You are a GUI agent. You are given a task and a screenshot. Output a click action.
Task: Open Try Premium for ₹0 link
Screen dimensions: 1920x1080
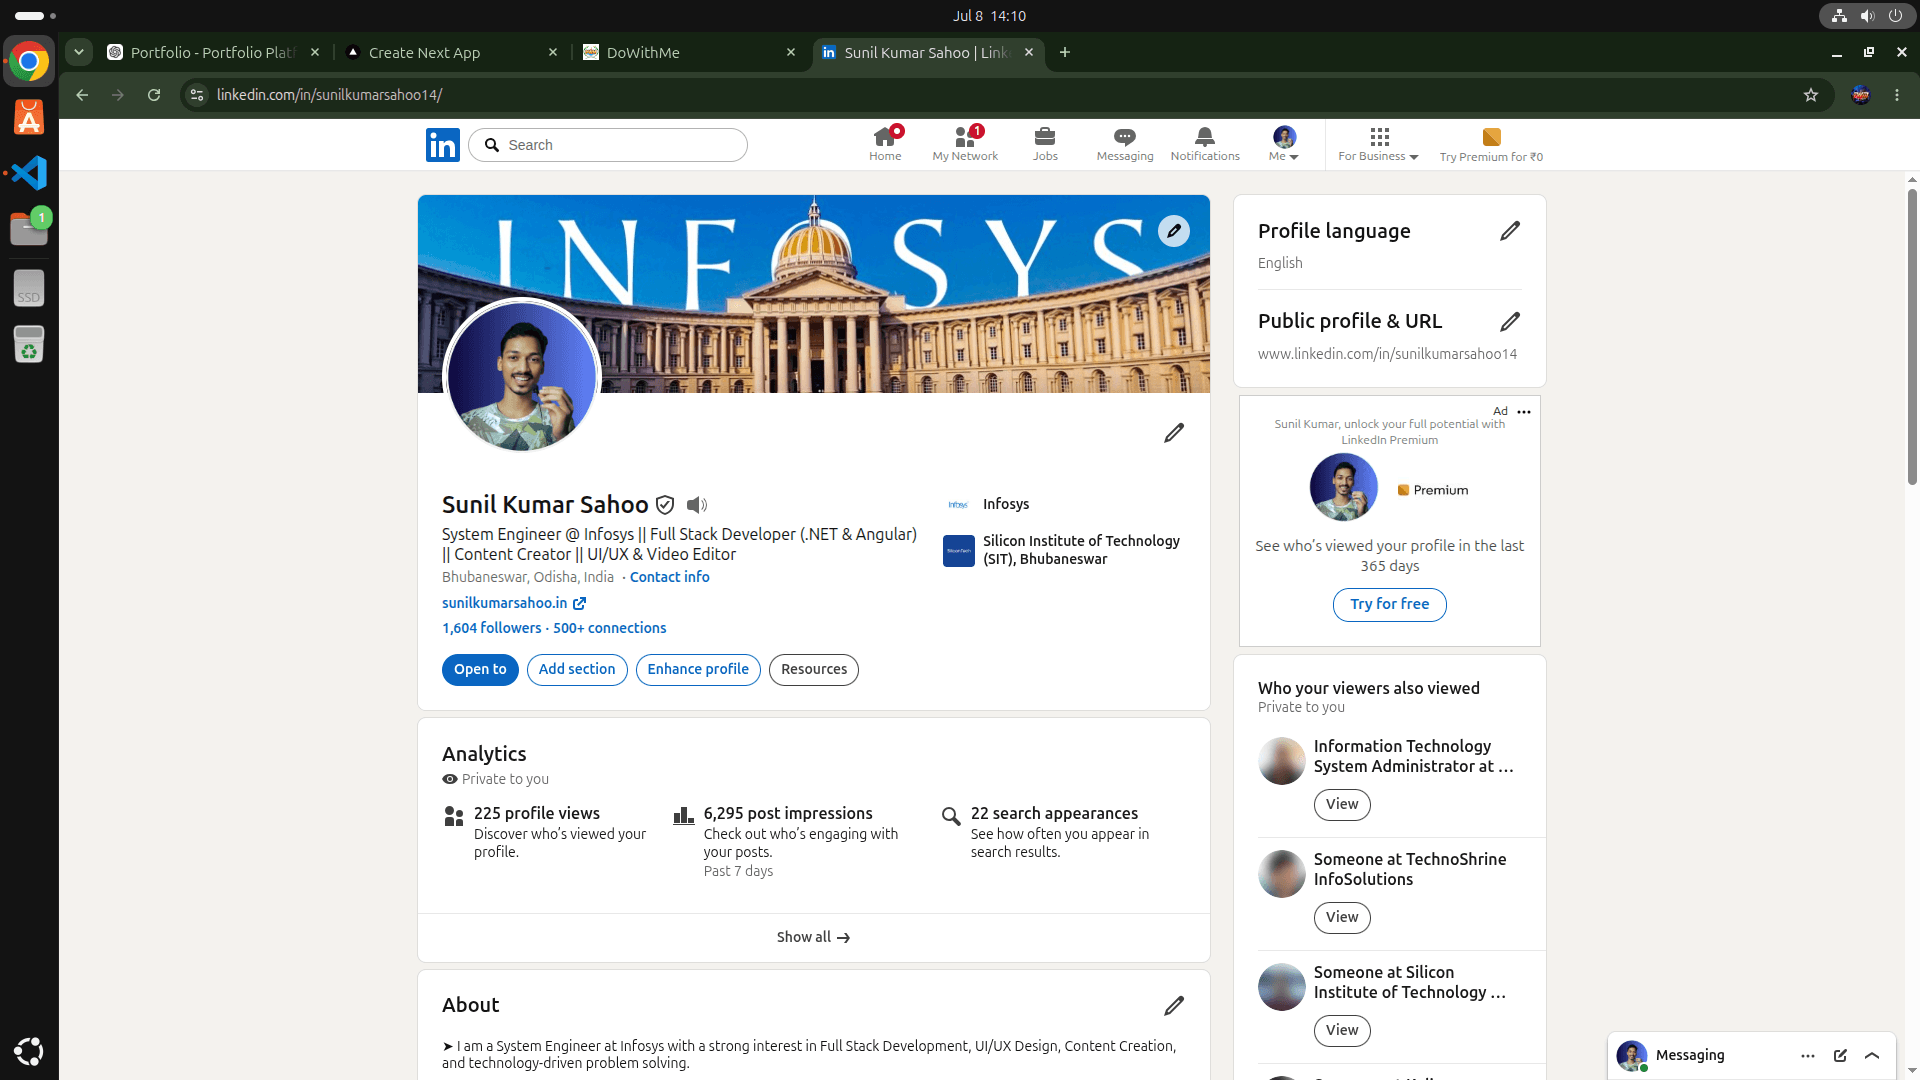[1491, 144]
